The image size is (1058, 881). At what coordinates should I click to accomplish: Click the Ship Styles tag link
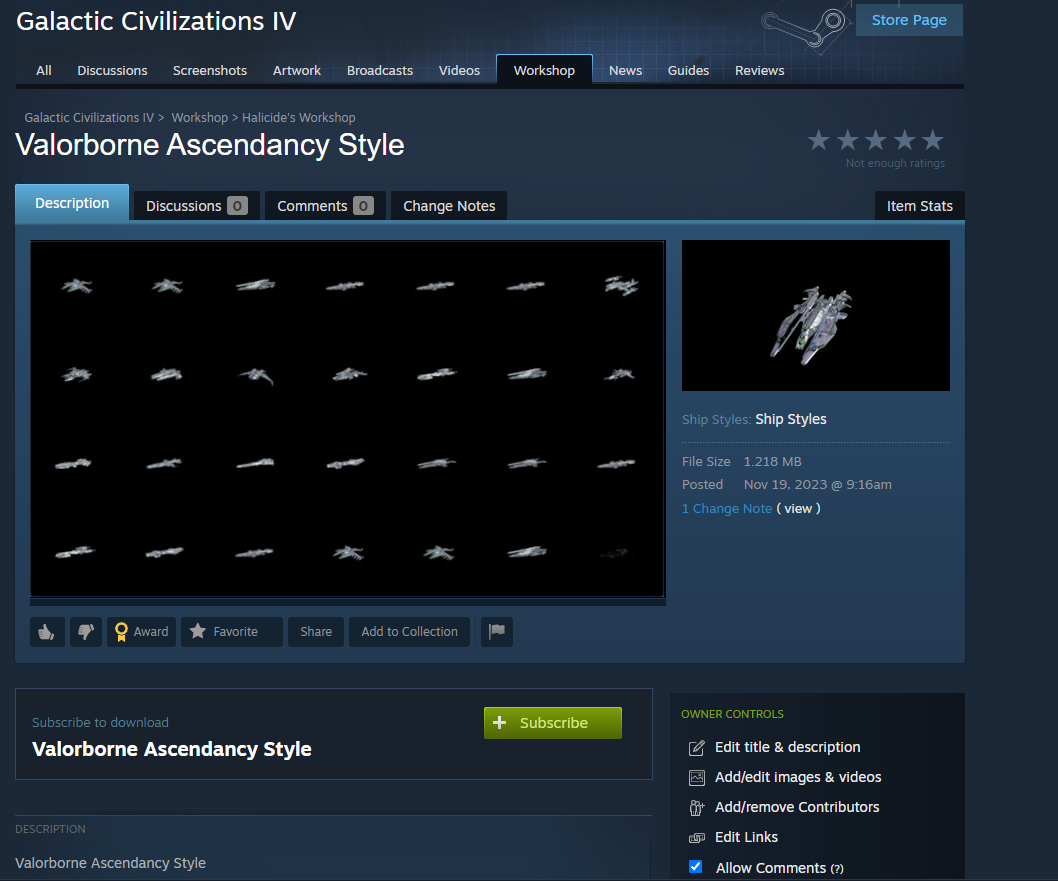point(791,419)
